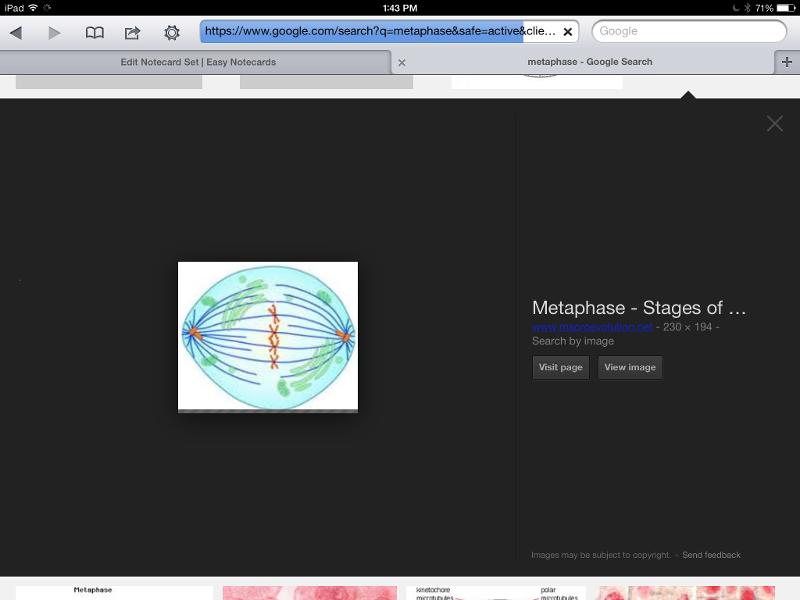
Task: Select the metaphase - Google Search tab
Action: 589,62
